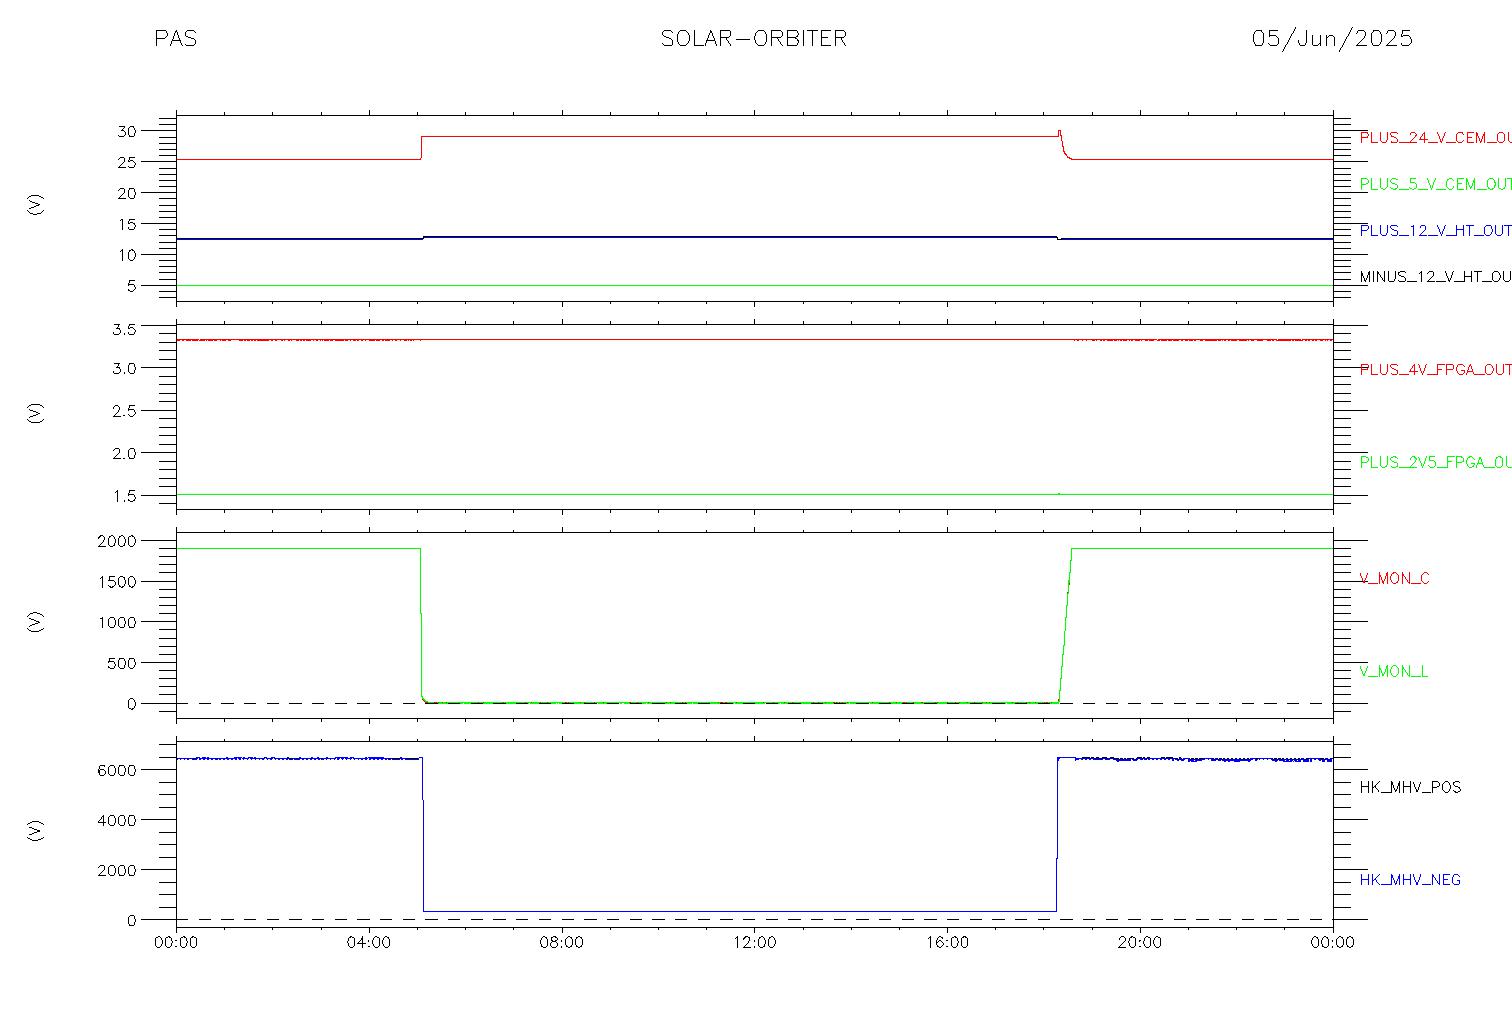Click the 08:00 time axis label
The height and width of the screenshot is (1020, 1512).
tap(562, 942)
